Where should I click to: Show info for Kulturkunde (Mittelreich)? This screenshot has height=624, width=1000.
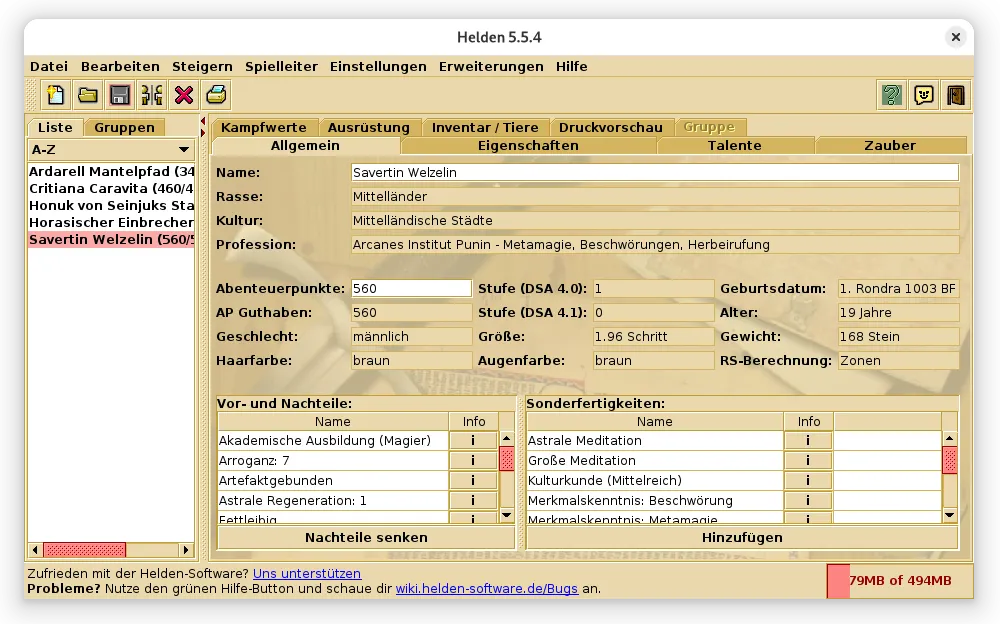(x=808, y=480)
